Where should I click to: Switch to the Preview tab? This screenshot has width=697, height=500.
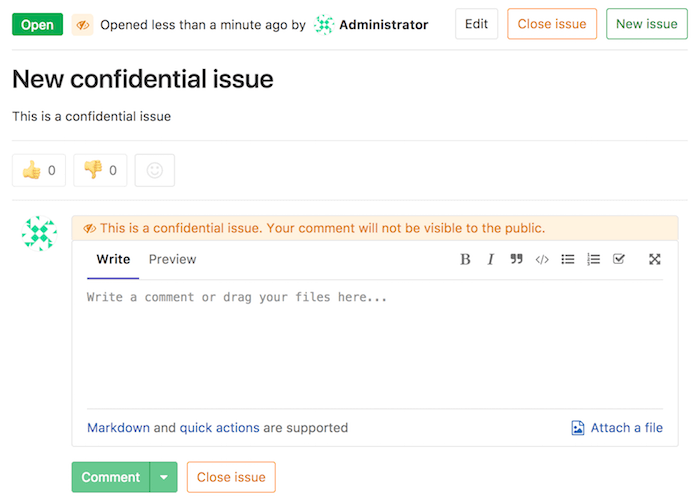click(x=172, y=259)
